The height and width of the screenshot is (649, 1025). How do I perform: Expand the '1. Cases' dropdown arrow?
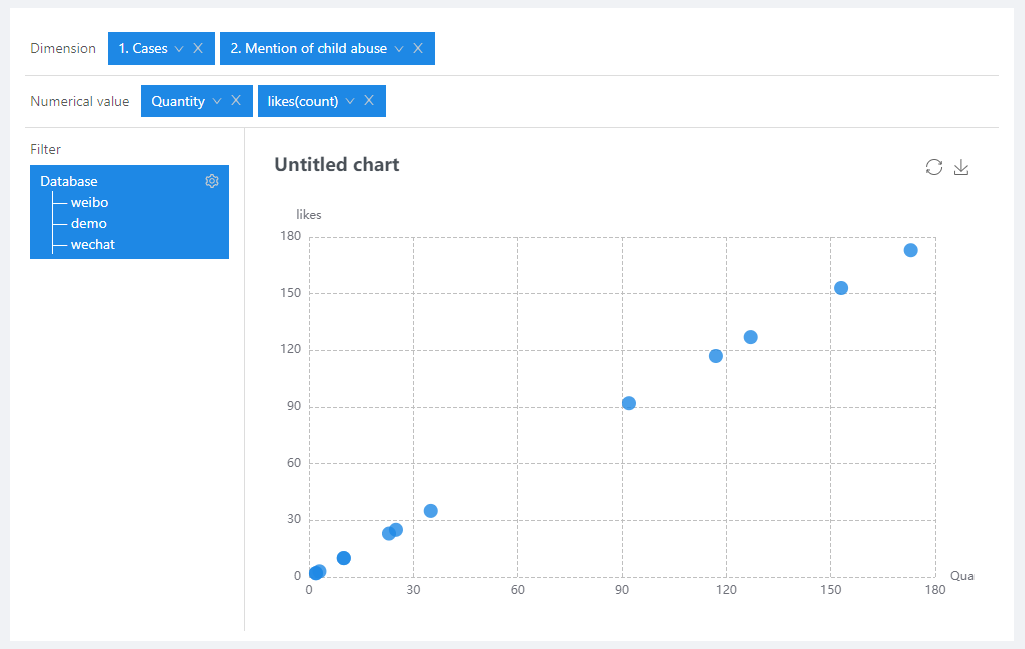(x=179, y=48)
